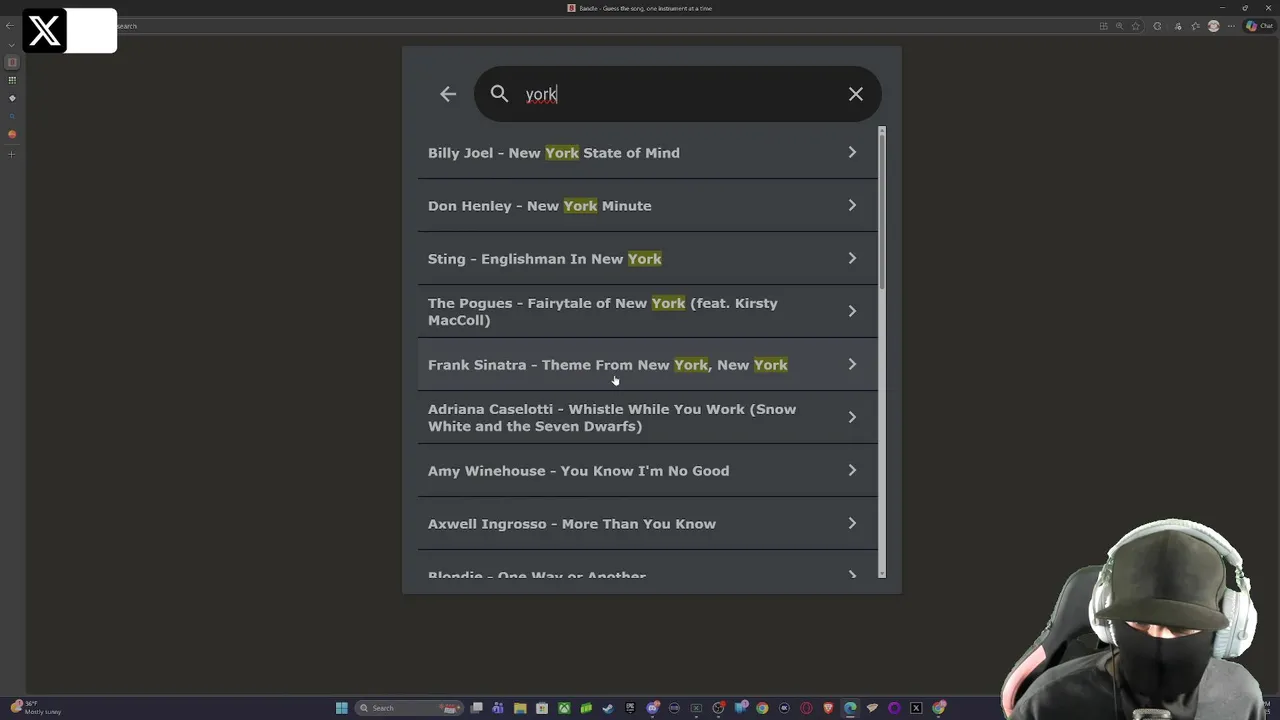Click the magnifying glass icon in the song search
The width and height of the screenshot is (1280, 720).
pos(499,94)
